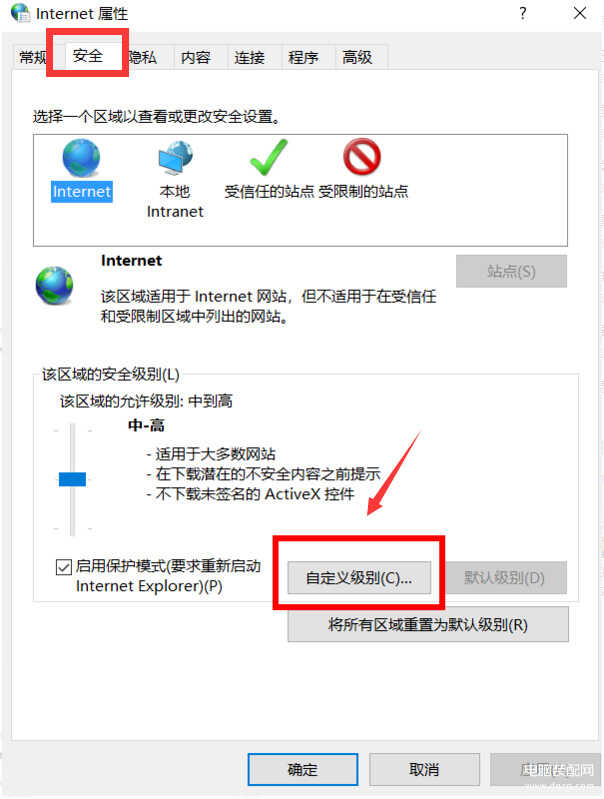Image resolution: width=604 pixels, height=799 pixels.
Task: Open the 高级 tab
Action: pos(357,57)
